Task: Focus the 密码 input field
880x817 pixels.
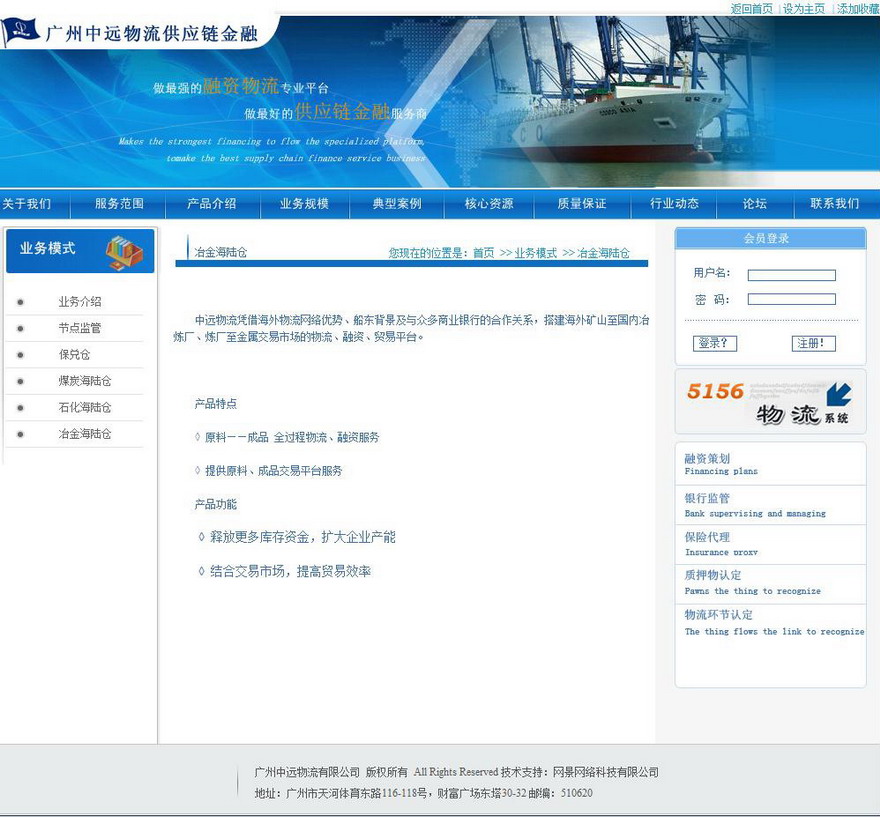Action: [791, 299]
